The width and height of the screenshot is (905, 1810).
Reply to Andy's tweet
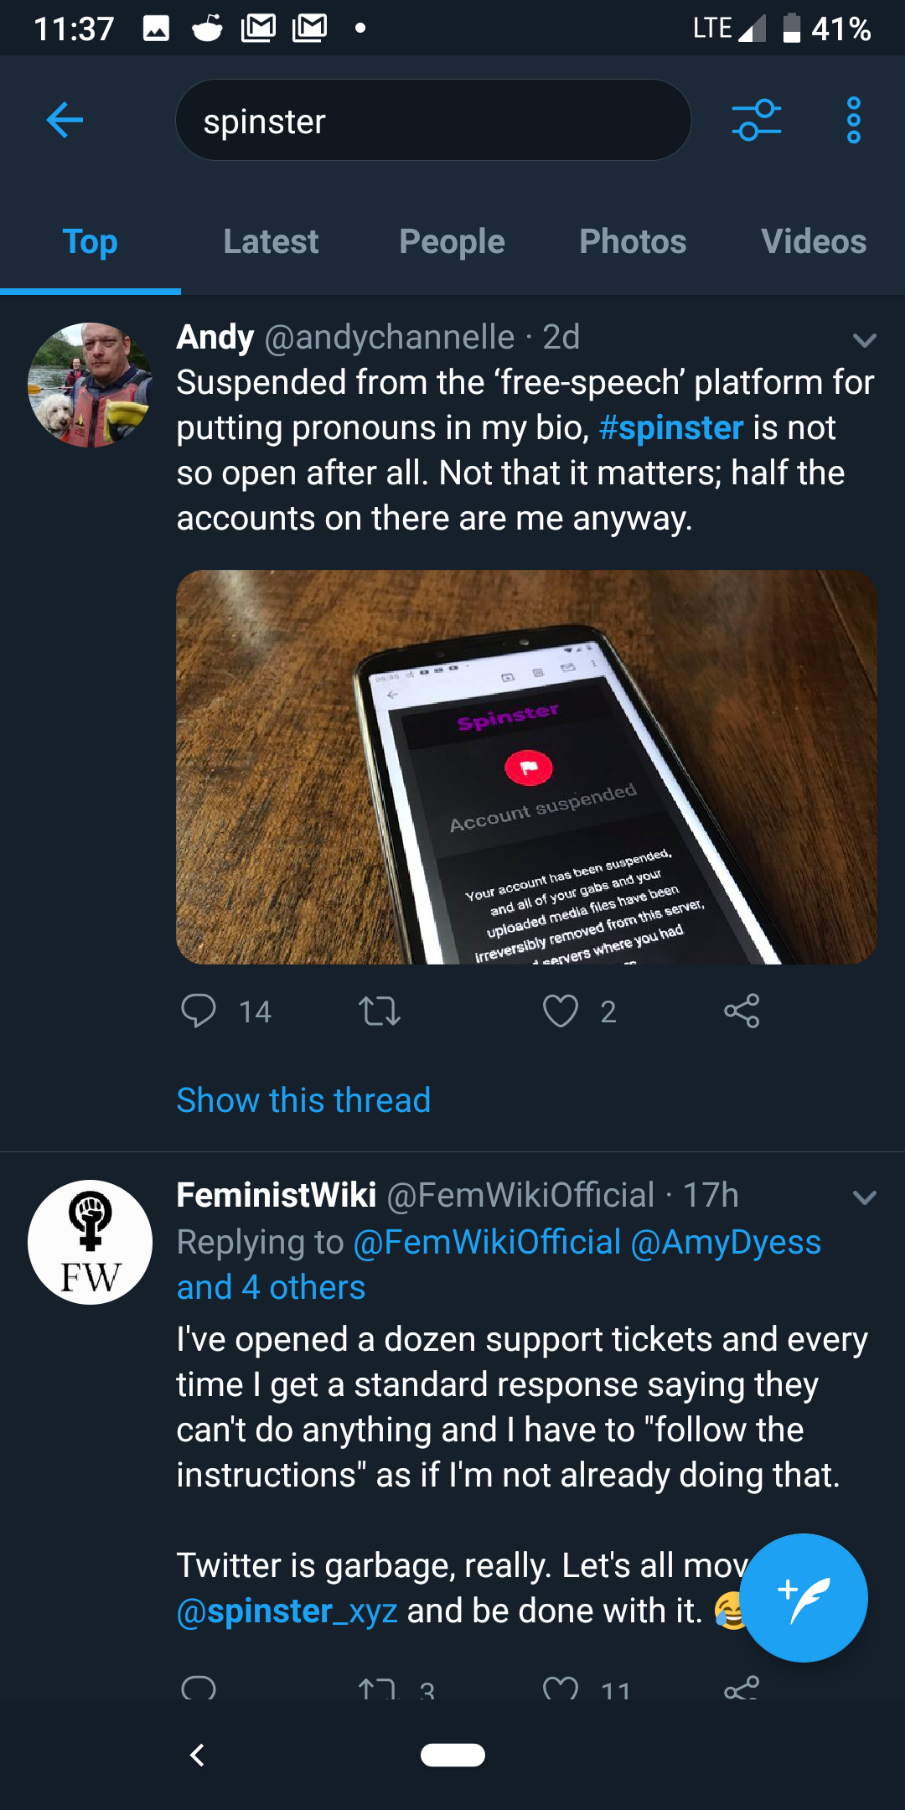coord(198,1011)
